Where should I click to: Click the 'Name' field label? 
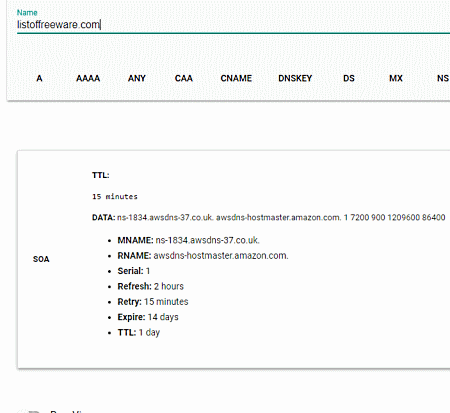click(27, 13)
